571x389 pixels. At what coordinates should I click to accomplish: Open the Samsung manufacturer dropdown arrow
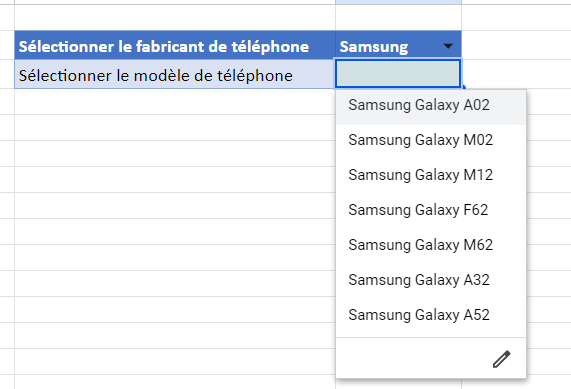[448, 46]
